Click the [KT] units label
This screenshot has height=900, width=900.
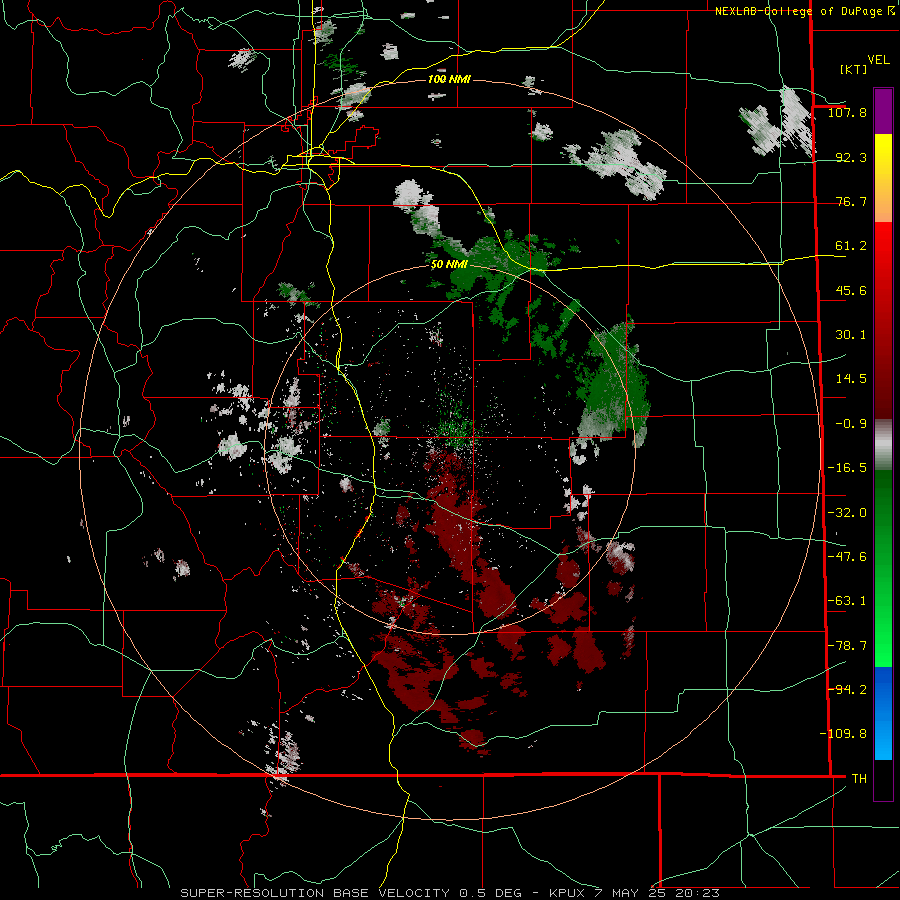(854, 69)
